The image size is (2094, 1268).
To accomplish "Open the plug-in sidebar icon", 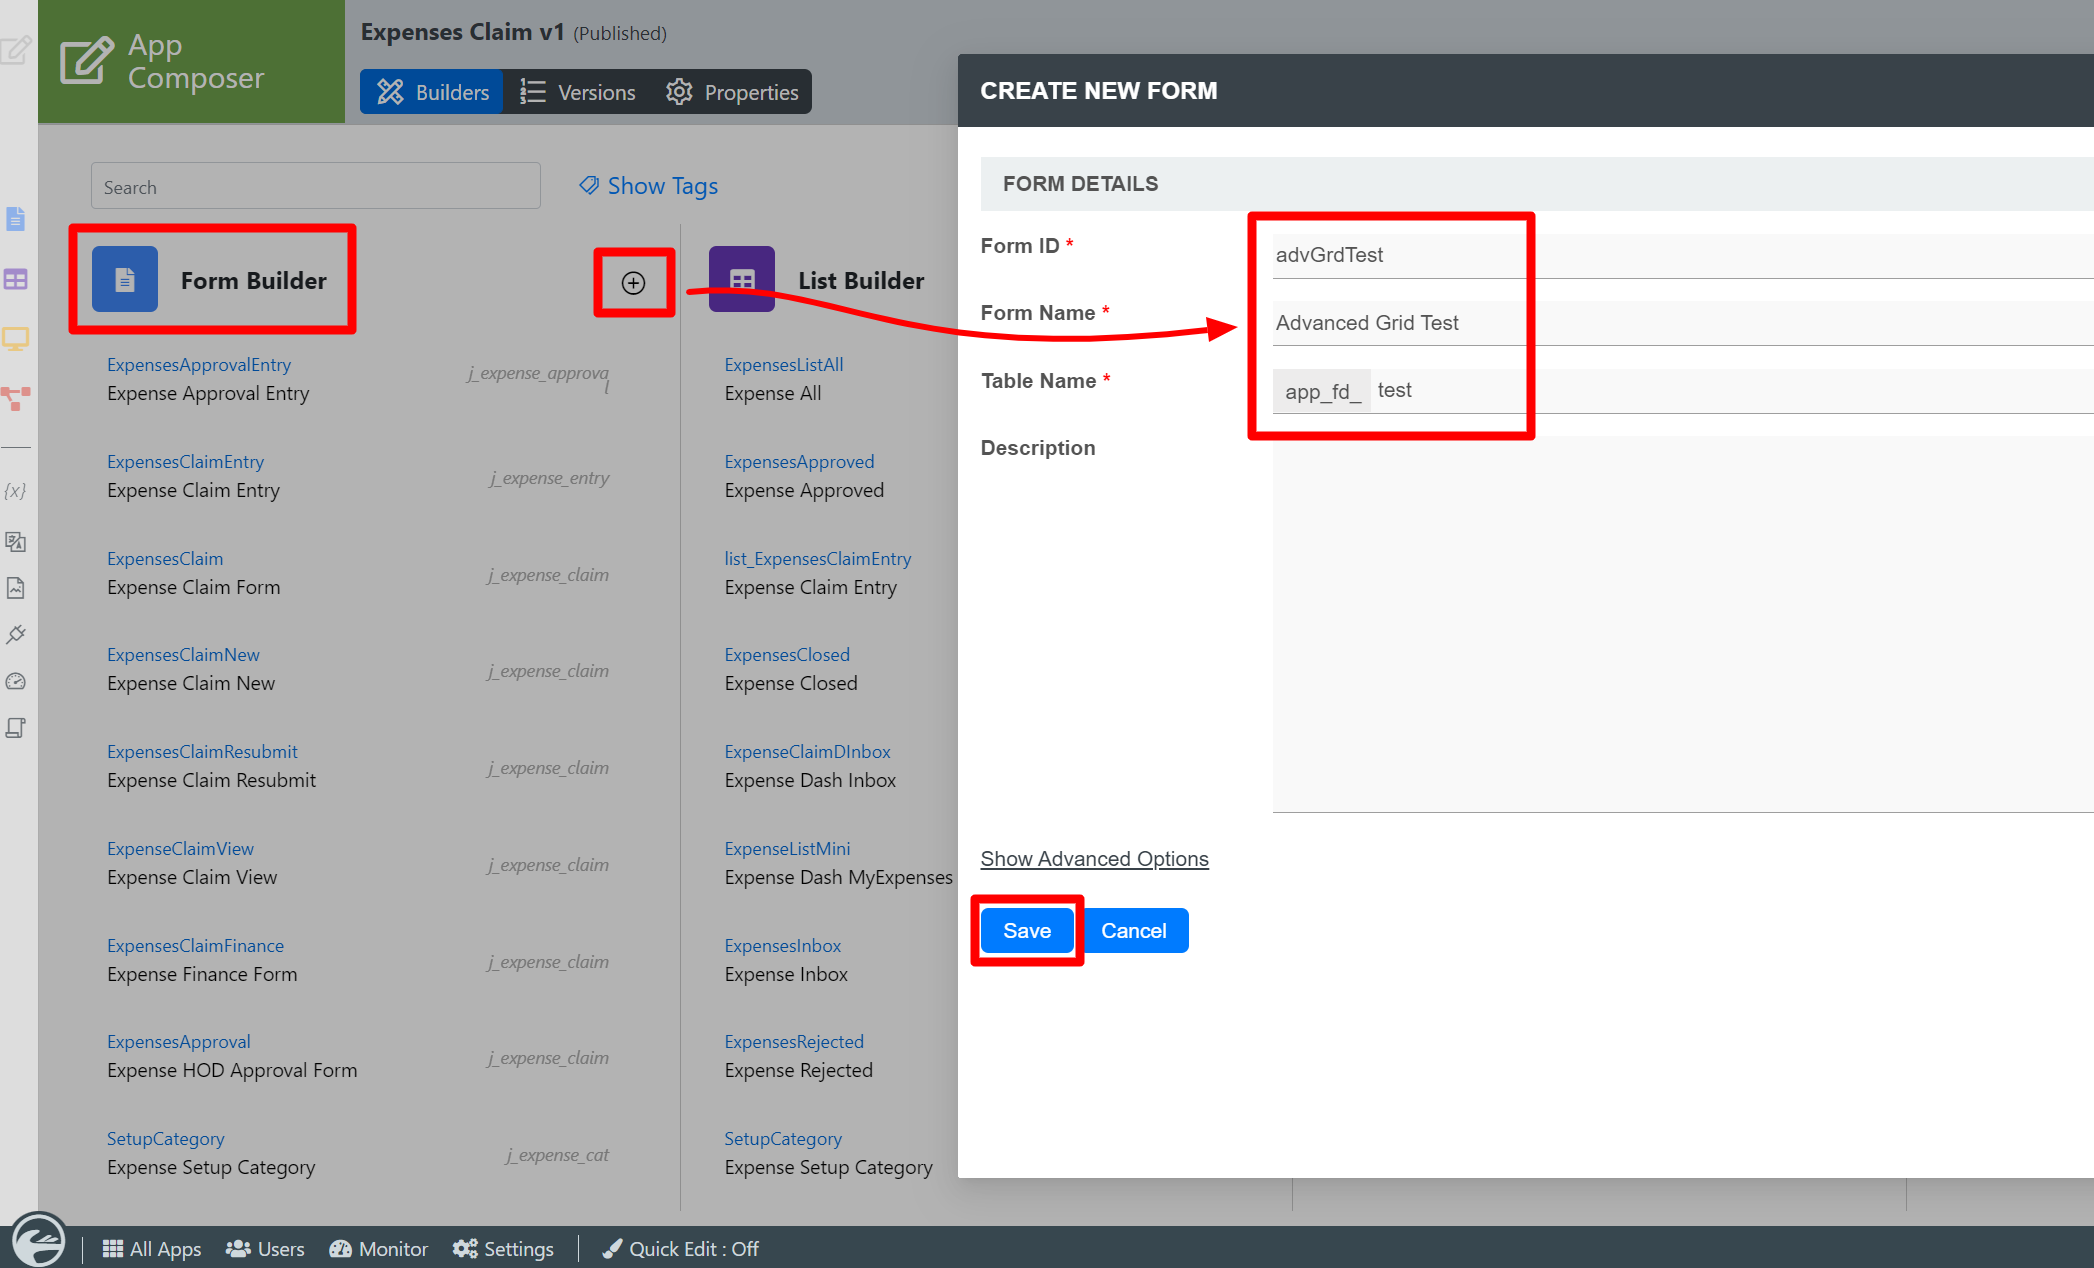I will (16, 635).
